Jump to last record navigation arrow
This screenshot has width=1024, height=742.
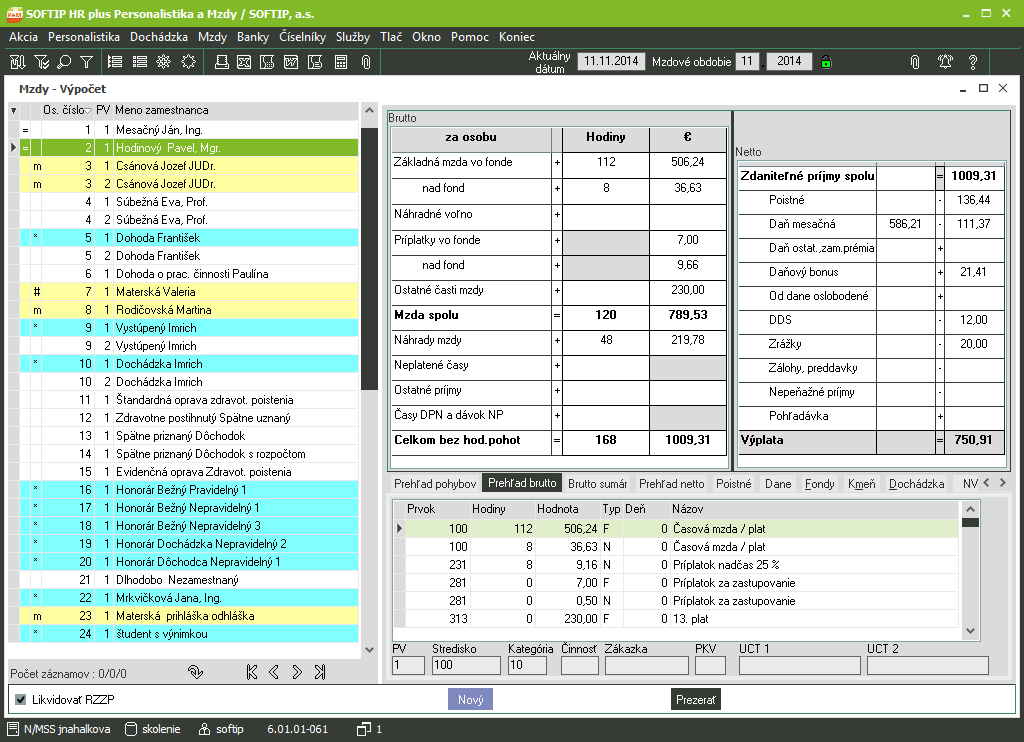point(320,672)
